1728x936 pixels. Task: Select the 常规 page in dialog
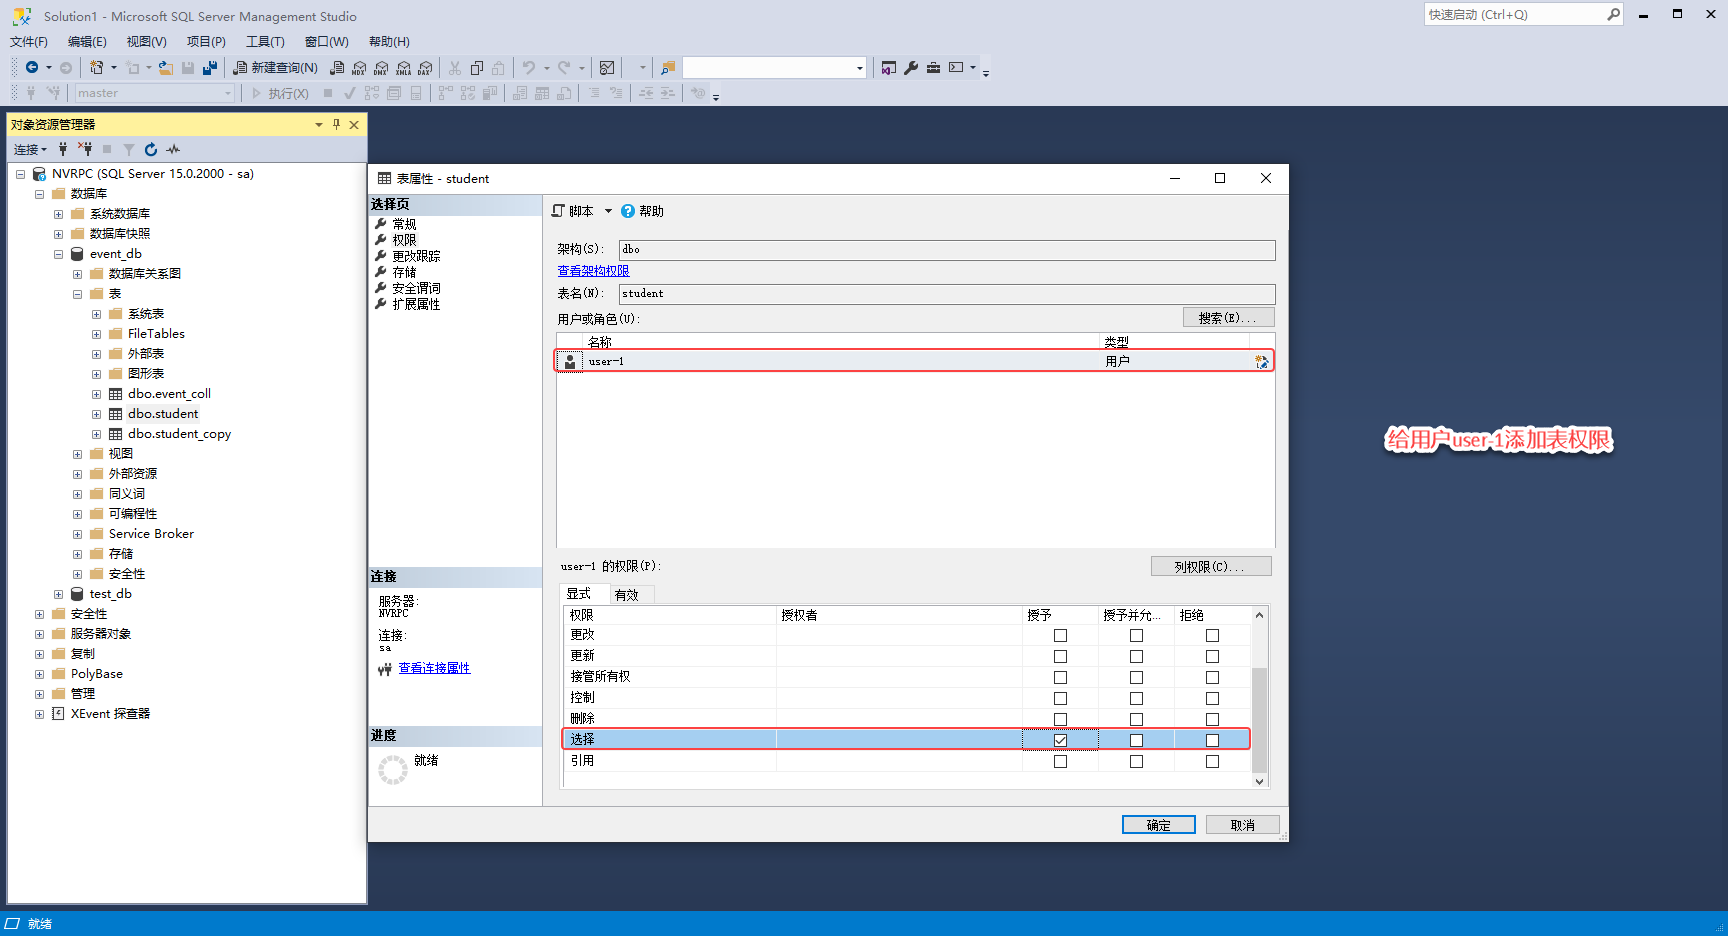tap(404, 224)
